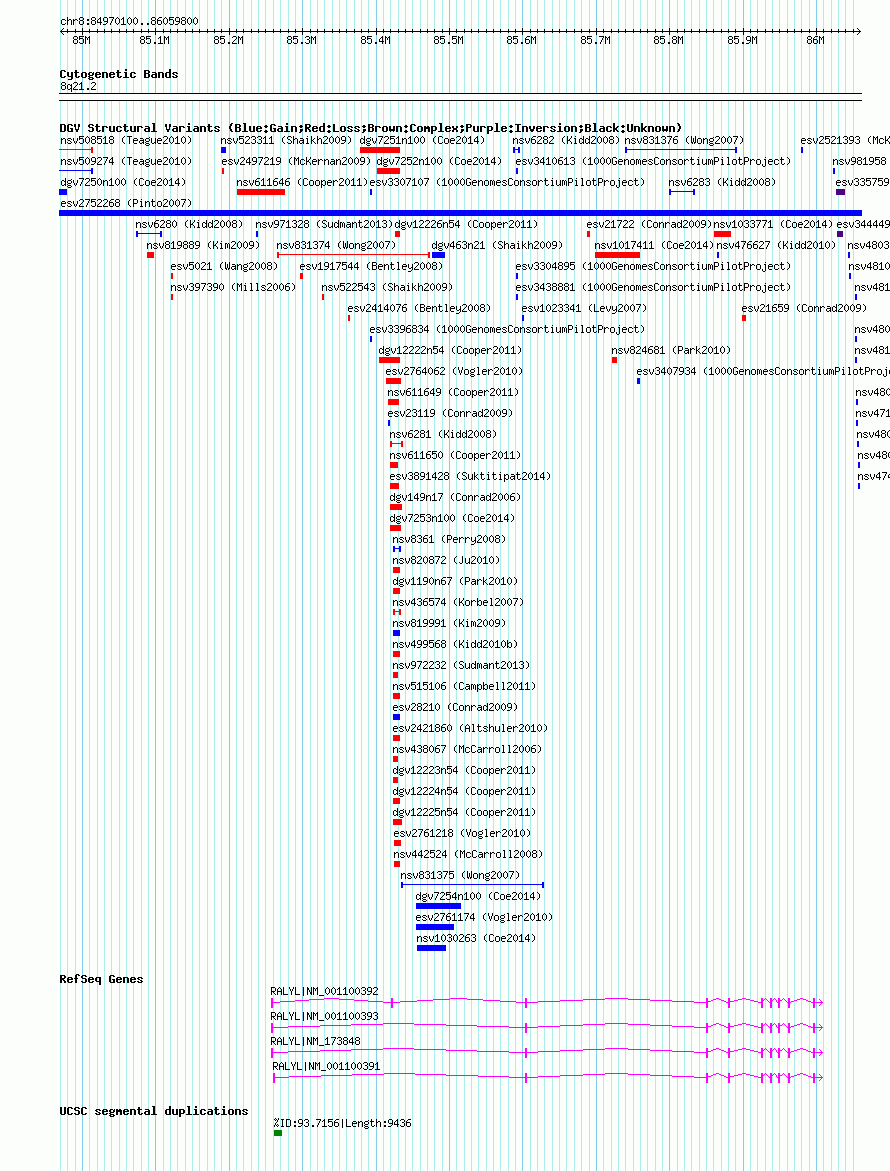This screenshot has height=1171, width=890.
Task: Click the red nsv1017411 loss bar
Action: 617,255
